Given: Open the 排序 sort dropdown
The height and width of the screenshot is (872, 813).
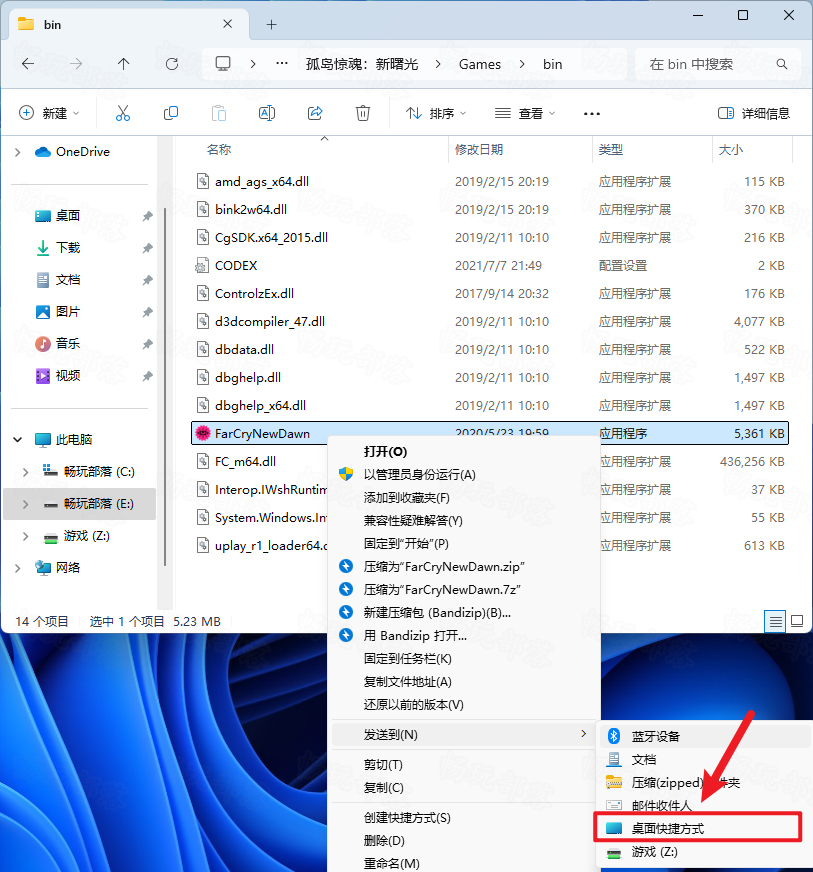Looking at the screenshot, I should (x=436, y=113).
